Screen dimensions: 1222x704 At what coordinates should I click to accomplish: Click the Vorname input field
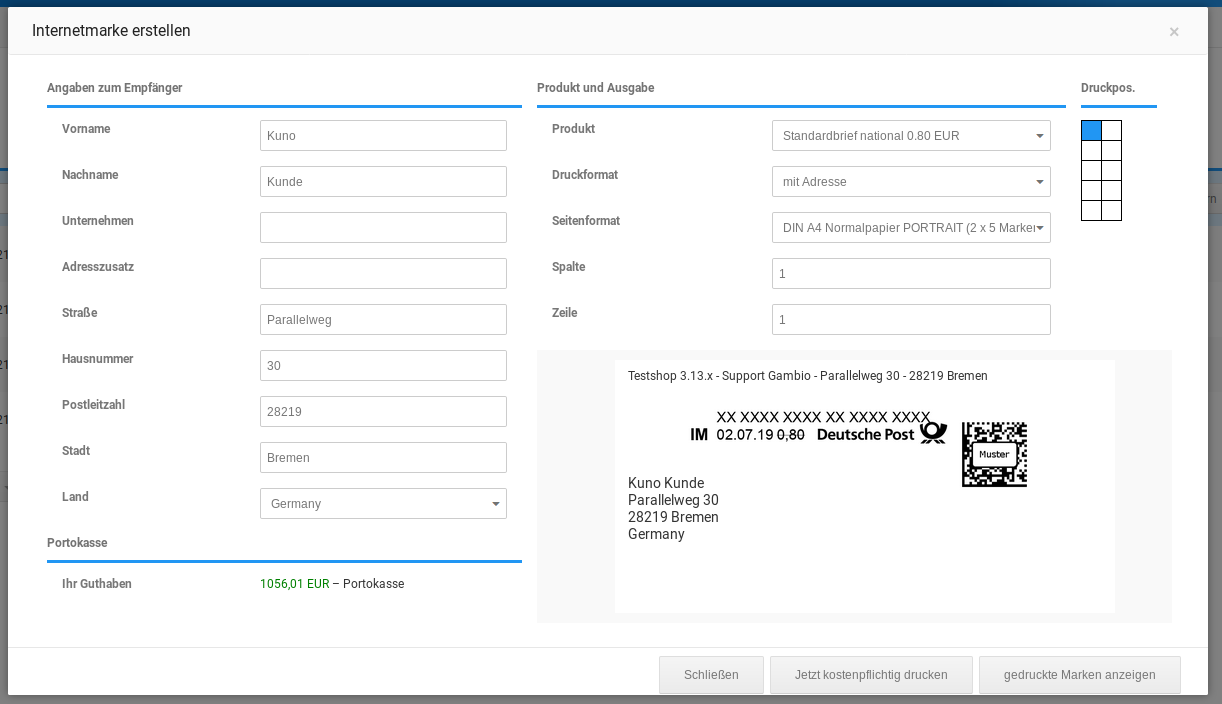[x=383, y=136]
